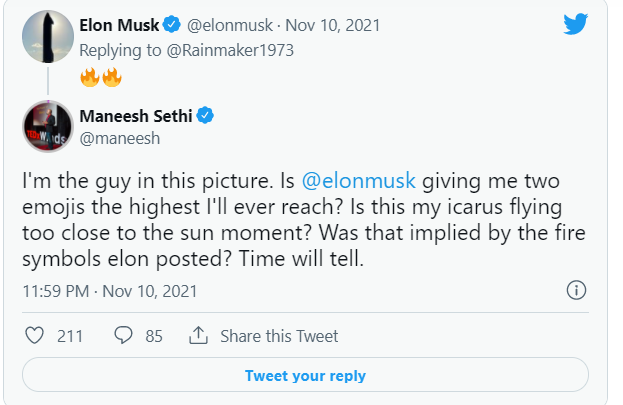Click the share arrow icon
Viewport: 623px width, 405px height.
[x=197, y=336]
